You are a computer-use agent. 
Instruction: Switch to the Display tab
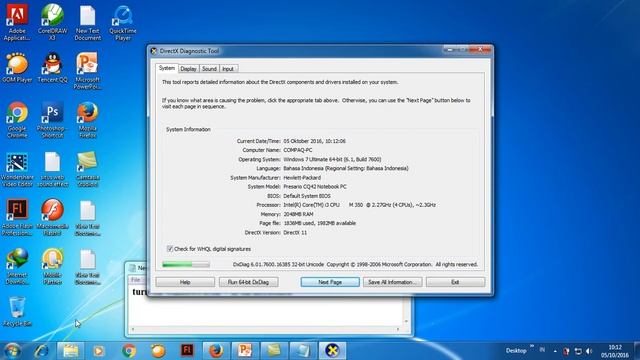click(x=188, y=69)
